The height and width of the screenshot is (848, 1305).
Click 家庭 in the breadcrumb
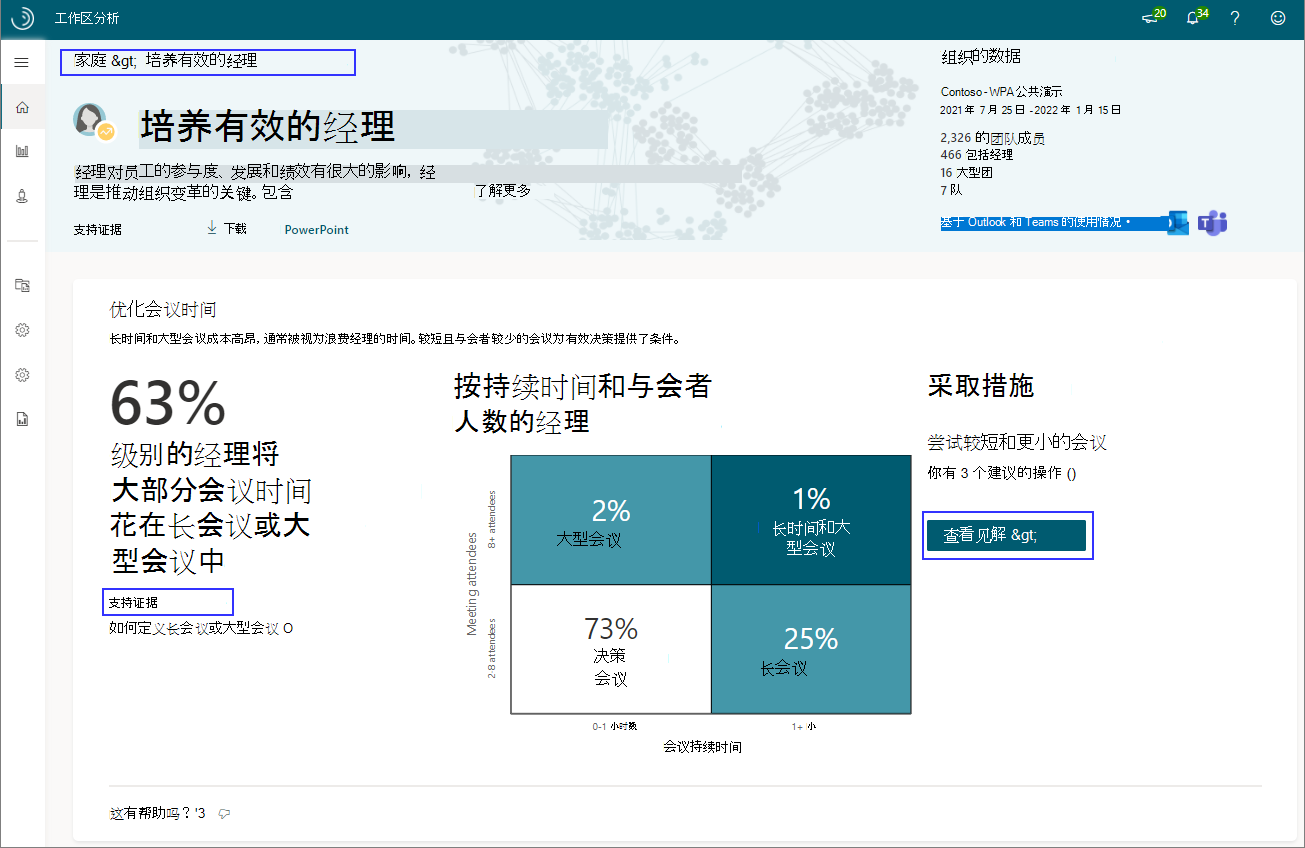(x=90, y=61)
